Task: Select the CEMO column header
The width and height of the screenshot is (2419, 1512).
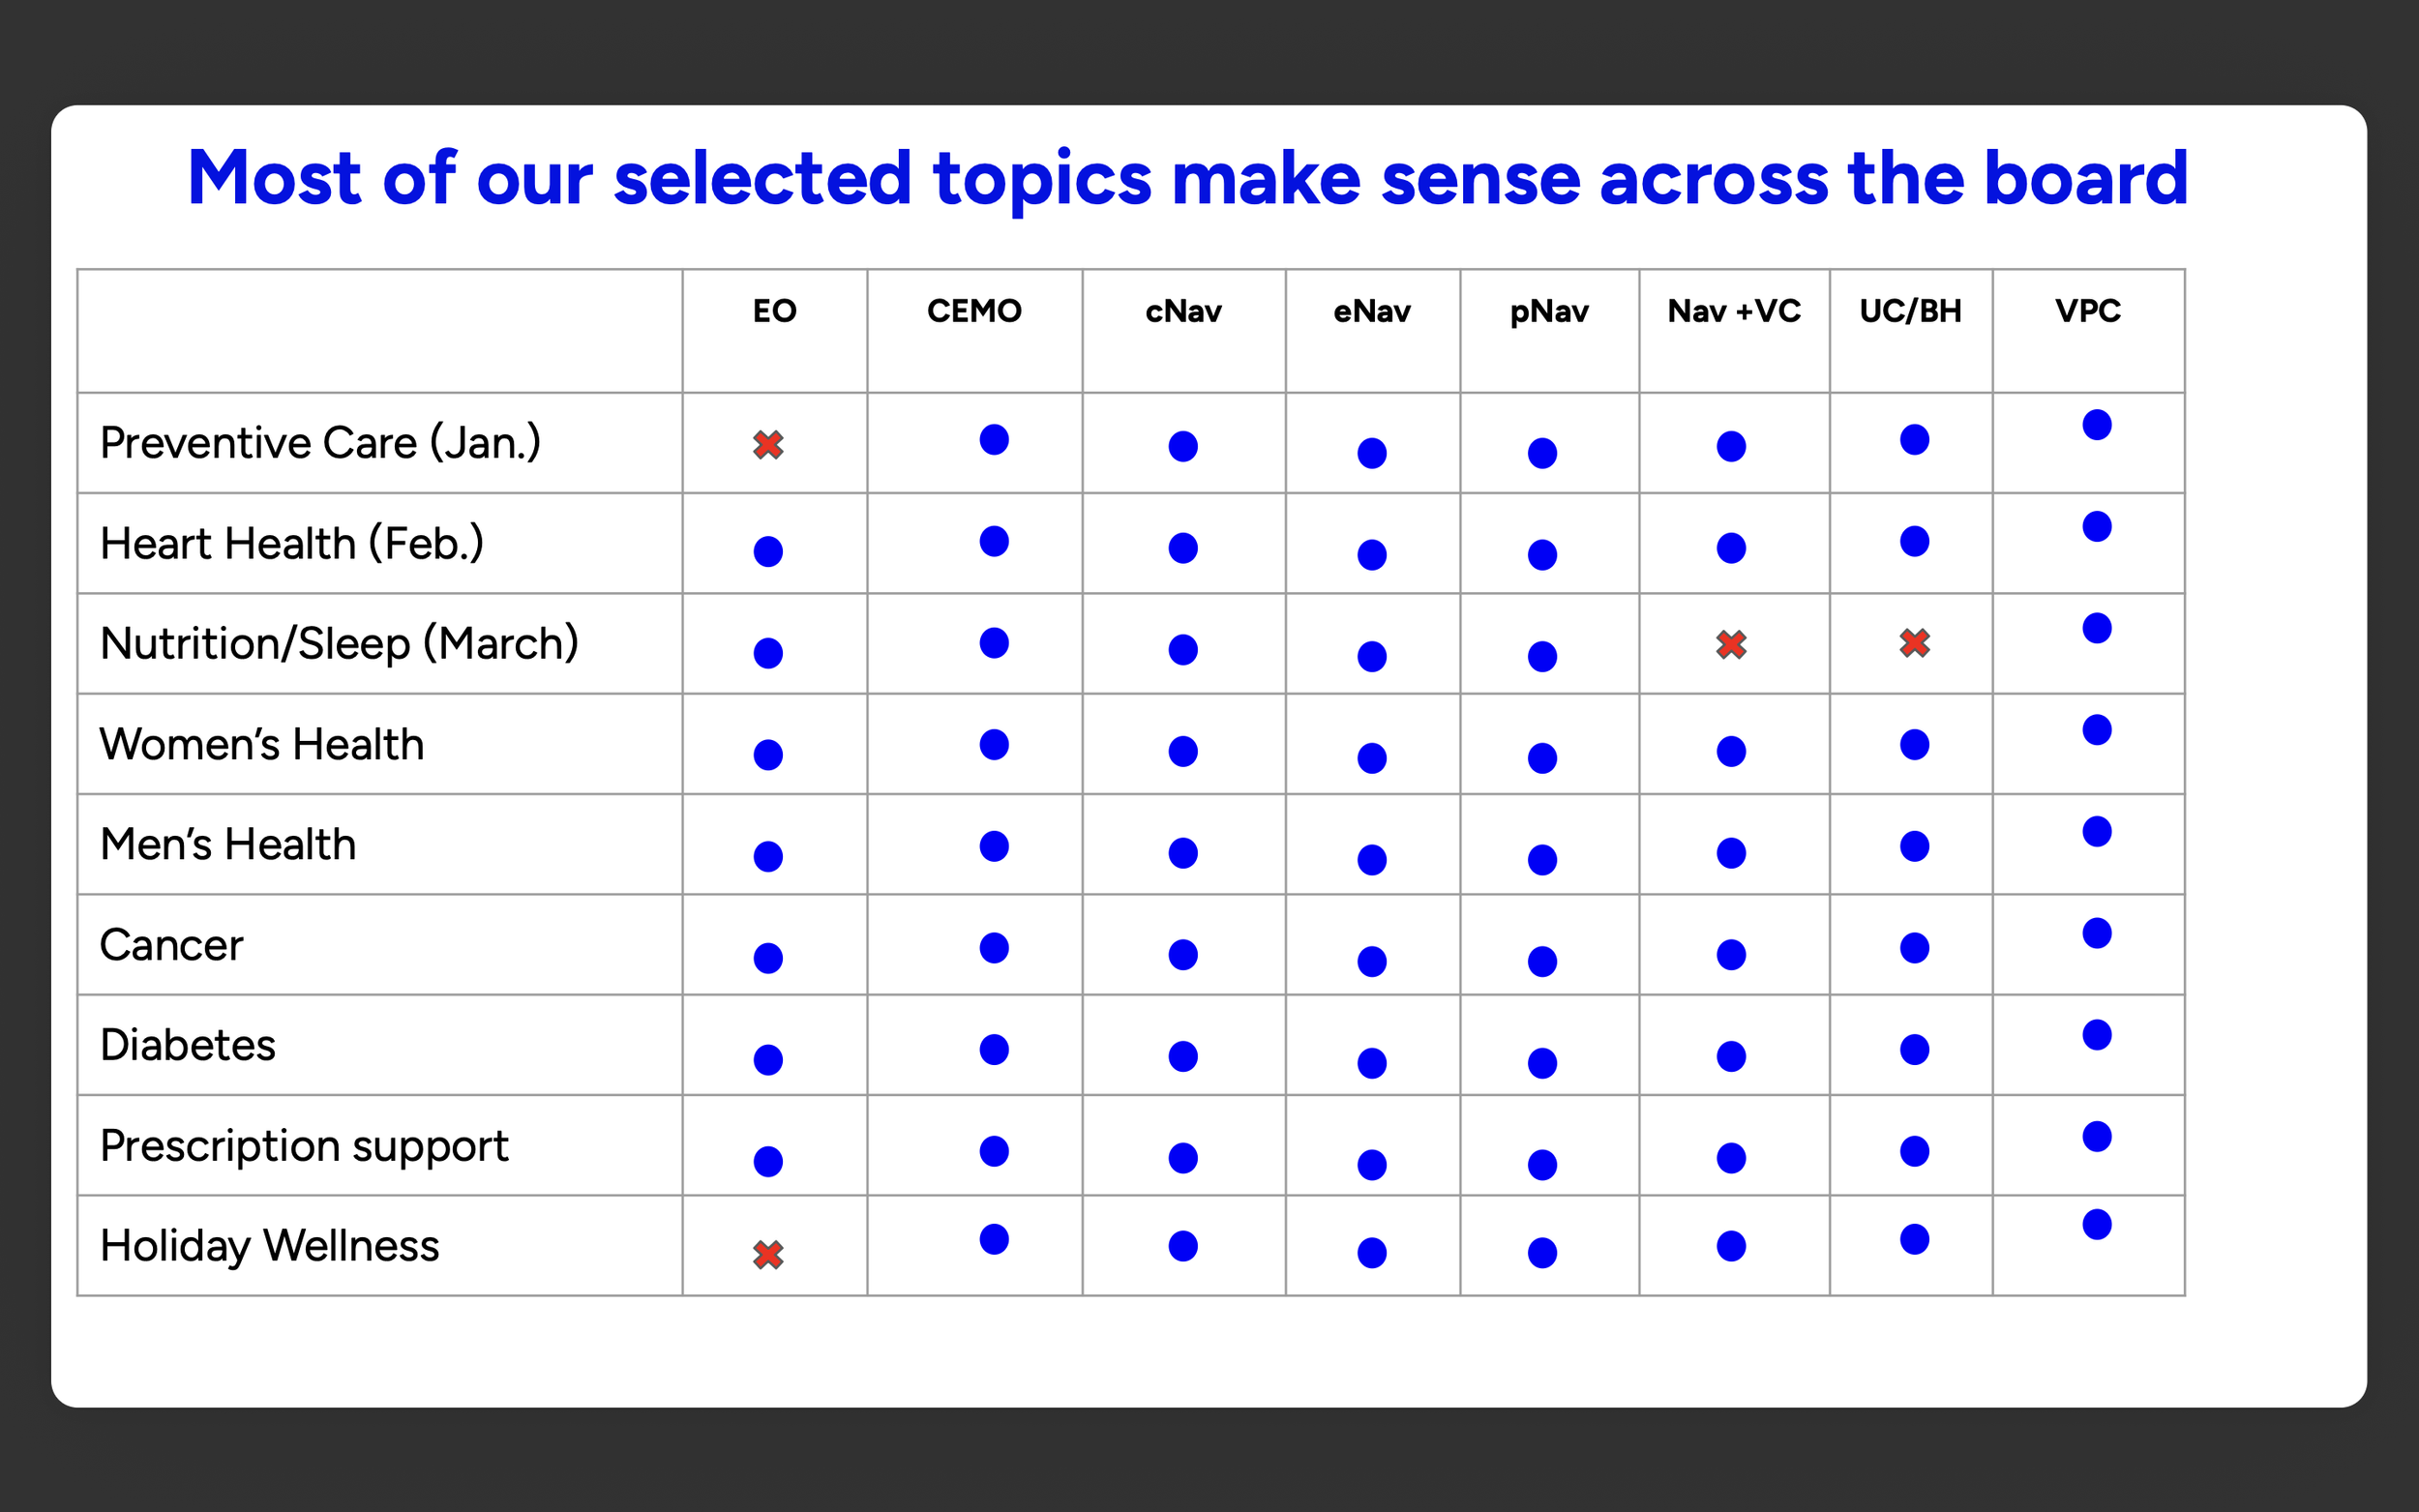Action: [974, 311]
